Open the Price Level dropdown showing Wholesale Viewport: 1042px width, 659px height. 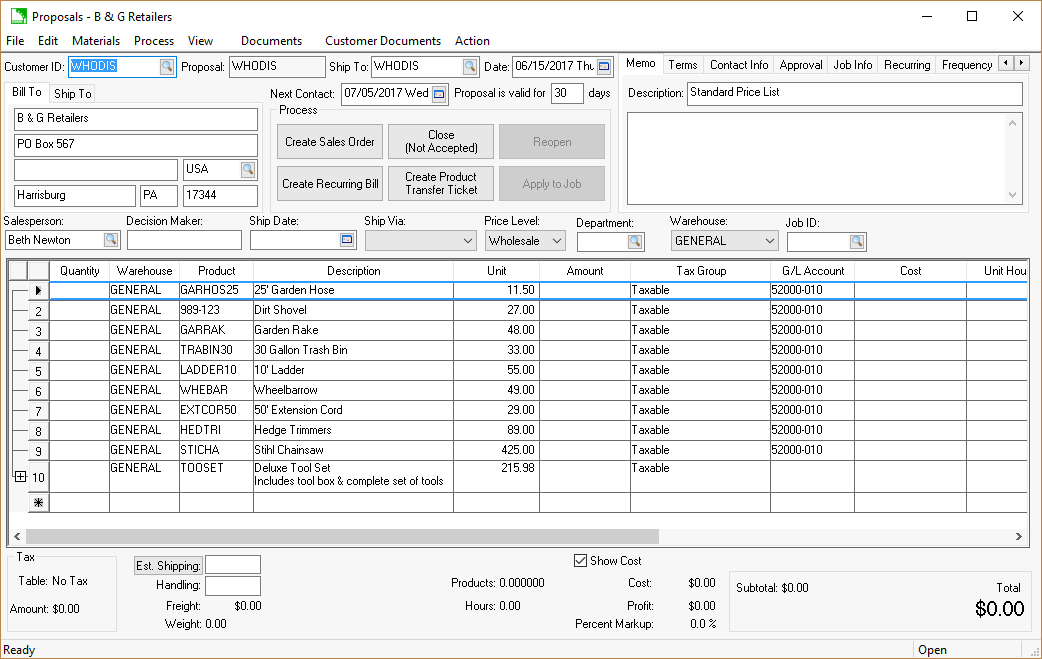[557, 240]
